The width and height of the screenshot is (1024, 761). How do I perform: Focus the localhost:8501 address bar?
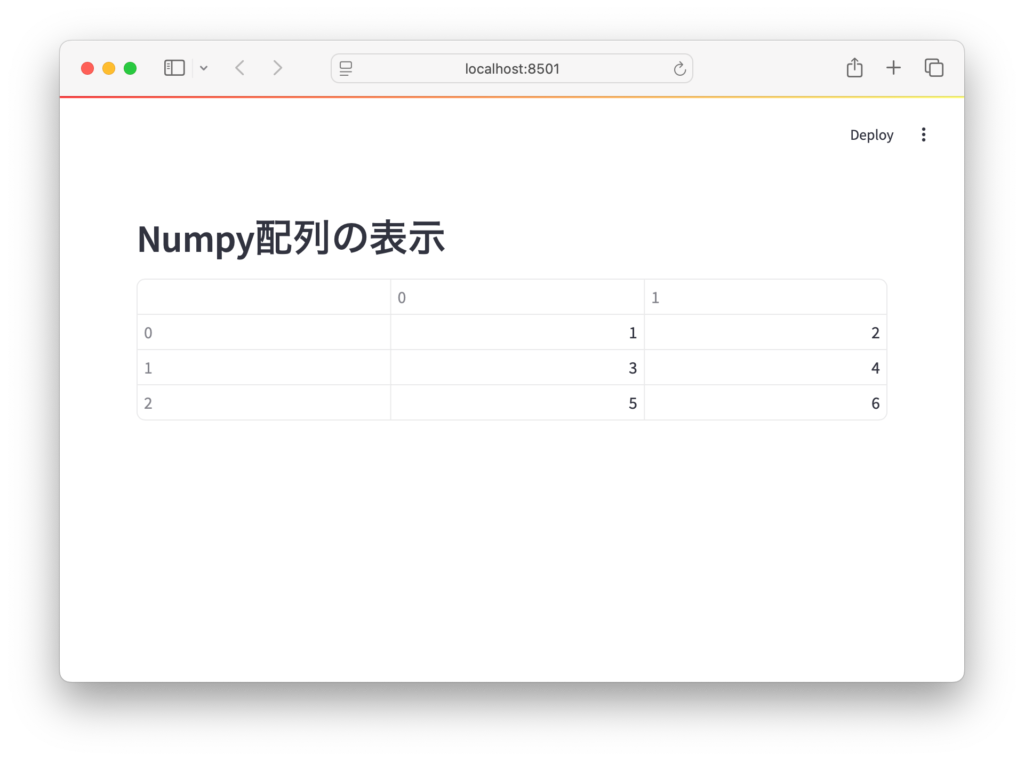(x=512, y=68)
